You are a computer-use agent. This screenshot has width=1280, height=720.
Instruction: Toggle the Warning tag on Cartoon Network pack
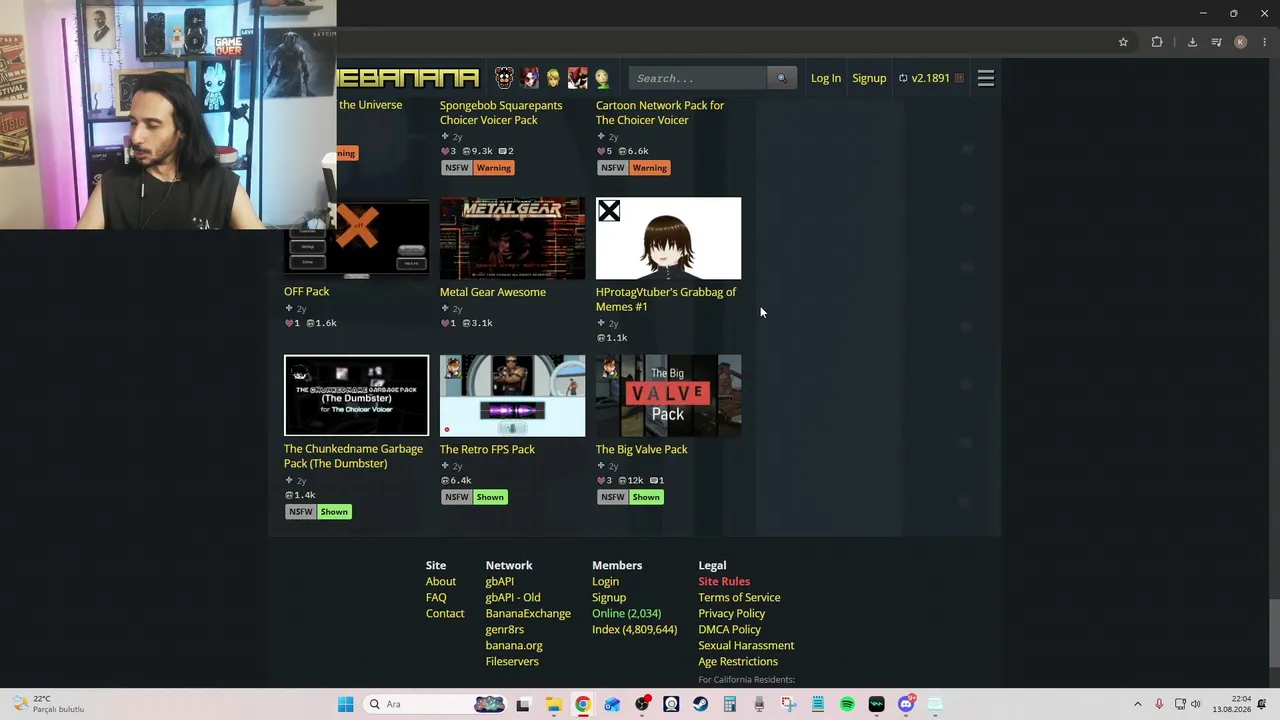(649, 168)
